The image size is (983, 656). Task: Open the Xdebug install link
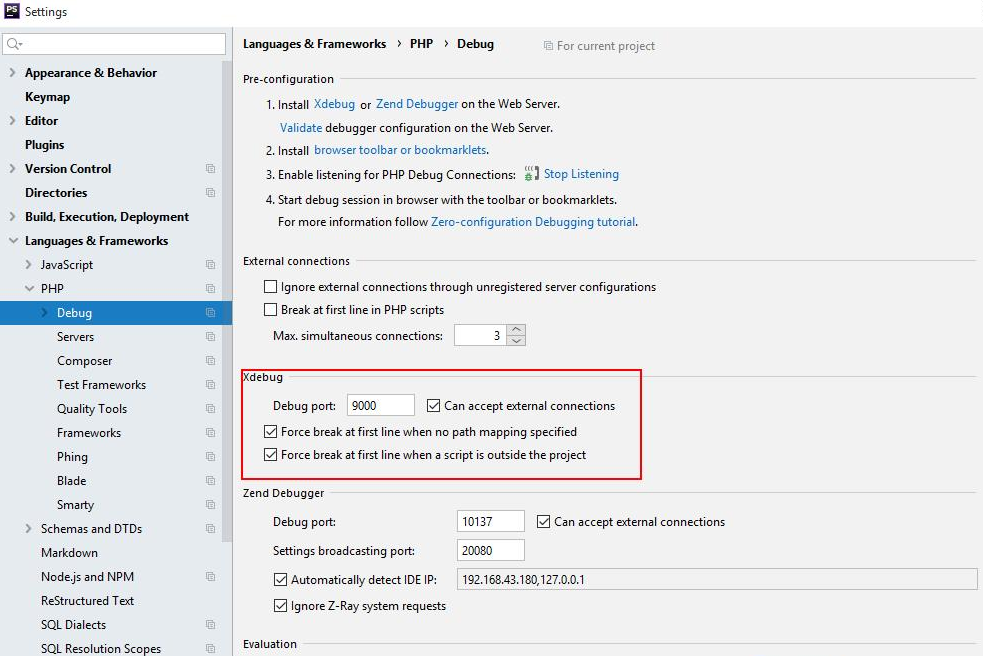[x=334, y=104]
